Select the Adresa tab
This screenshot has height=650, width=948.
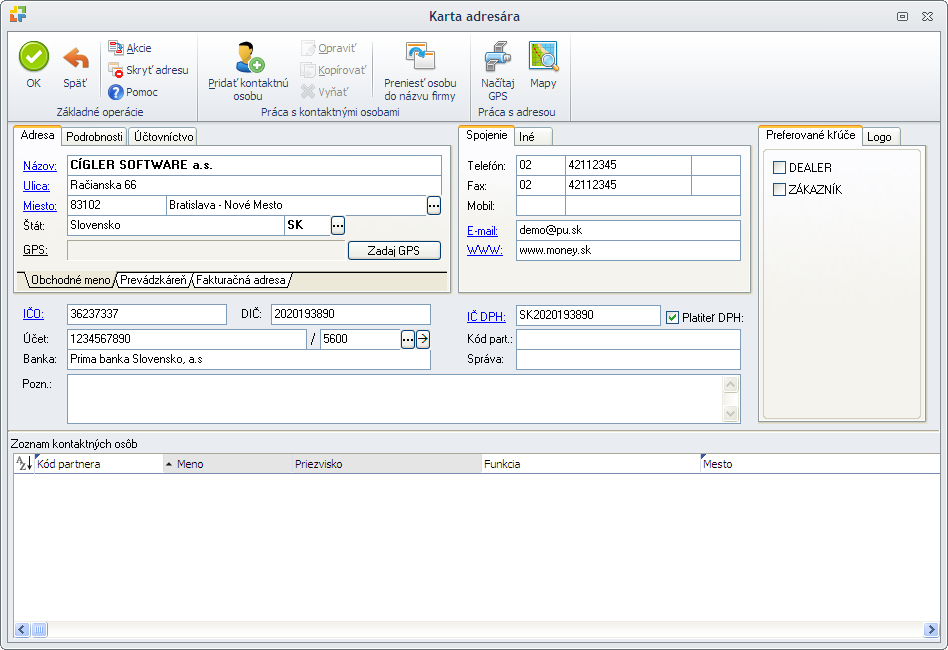tap(37, 135)
